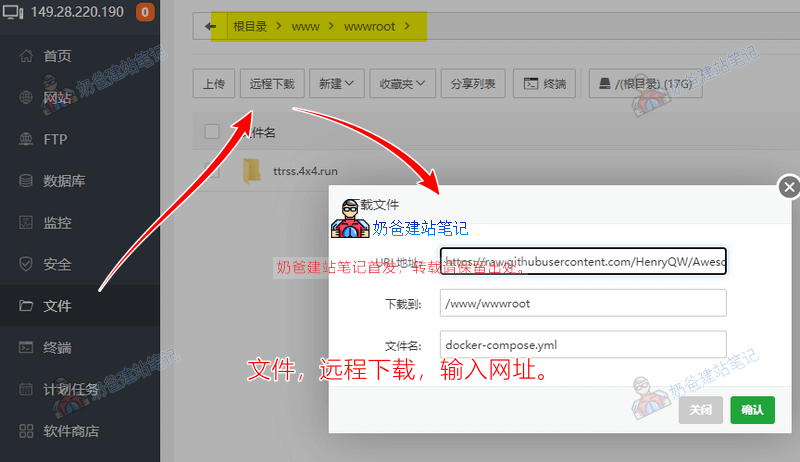Click the terminal icon in toolbar

click(533, 84)
